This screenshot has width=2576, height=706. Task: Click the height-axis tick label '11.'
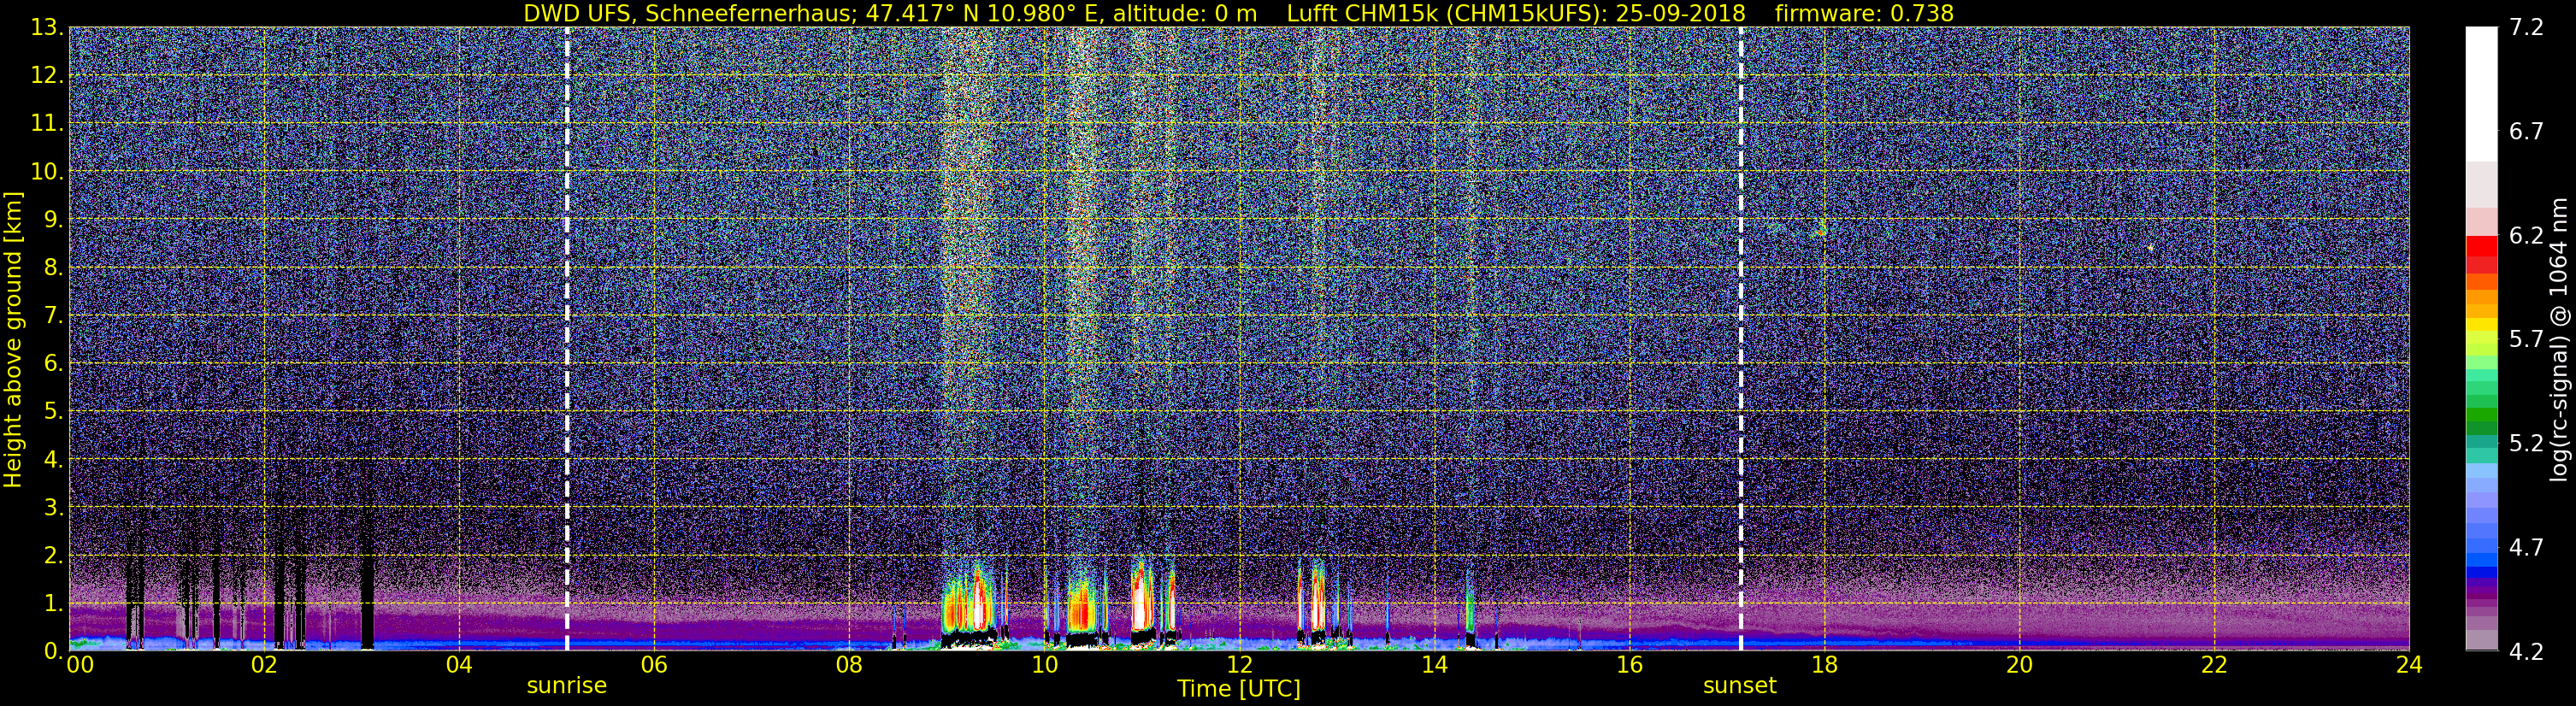click(x=47, y=124)
